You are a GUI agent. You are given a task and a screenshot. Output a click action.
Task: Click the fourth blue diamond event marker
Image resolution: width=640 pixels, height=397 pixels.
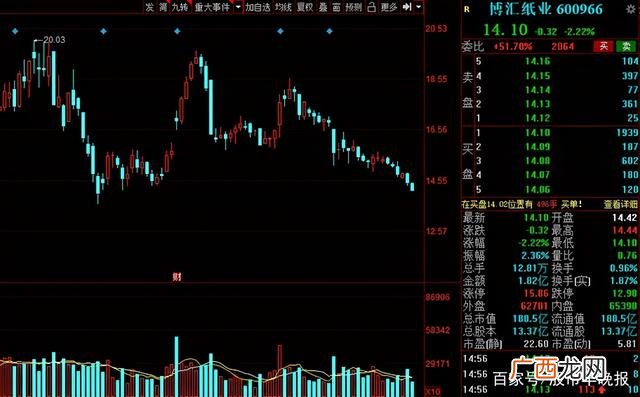click(x=280, y=31)
